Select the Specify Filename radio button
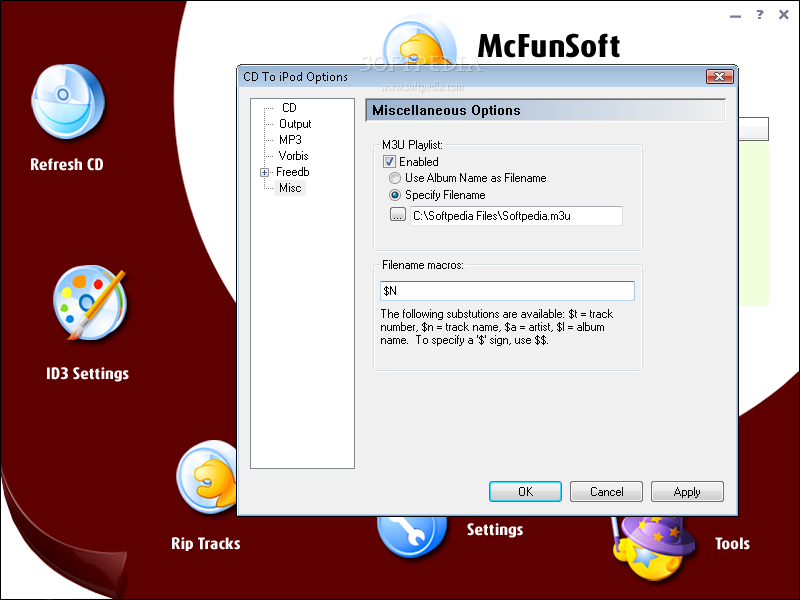 (x=395, y=195)
